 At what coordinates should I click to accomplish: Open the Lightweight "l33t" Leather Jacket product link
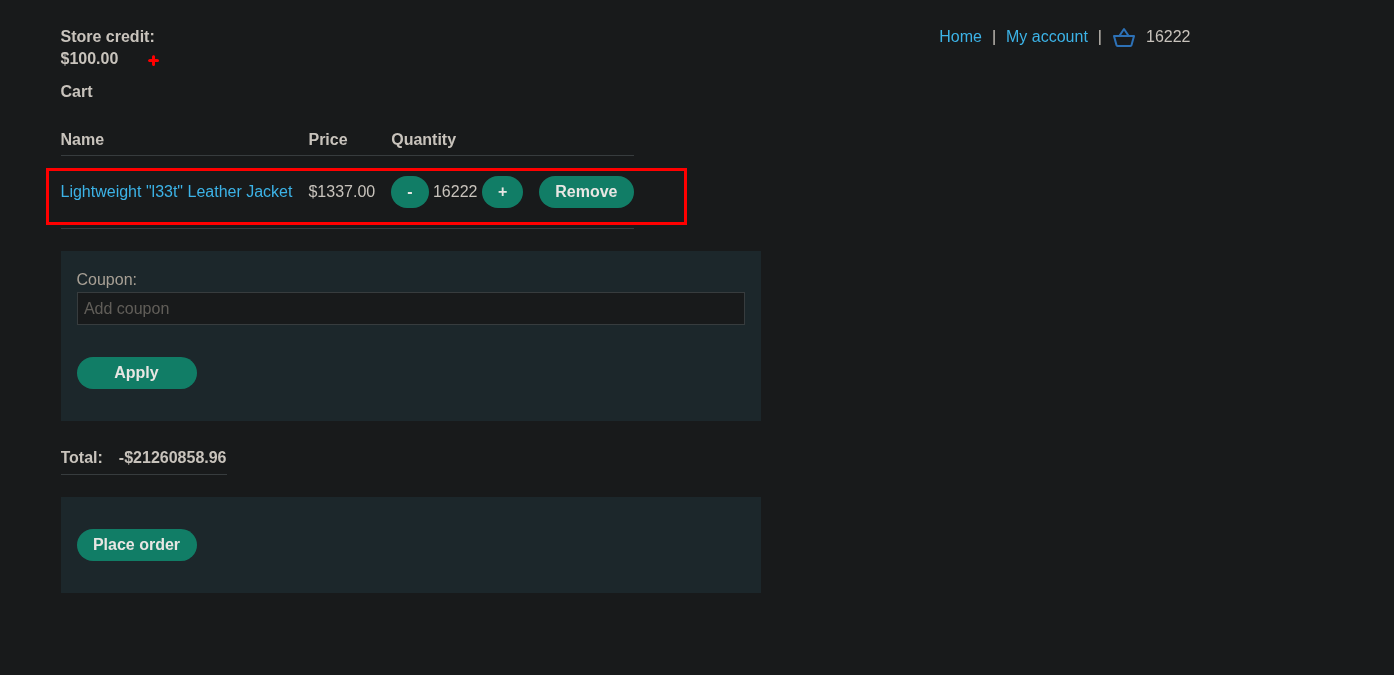coord(176,192)
